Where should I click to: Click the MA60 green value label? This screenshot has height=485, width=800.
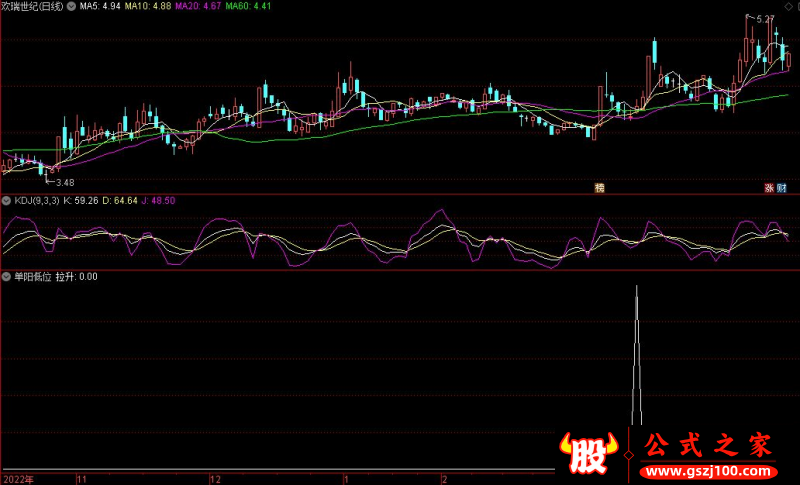coord(248,6)
